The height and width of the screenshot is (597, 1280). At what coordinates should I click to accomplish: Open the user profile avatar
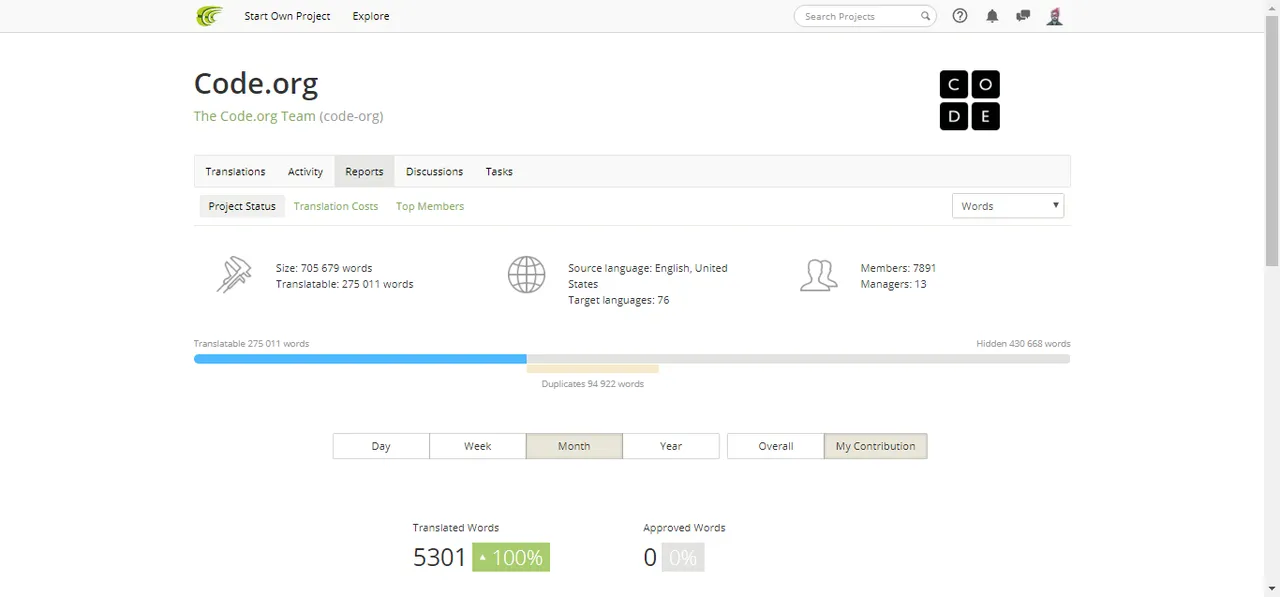1054,16
